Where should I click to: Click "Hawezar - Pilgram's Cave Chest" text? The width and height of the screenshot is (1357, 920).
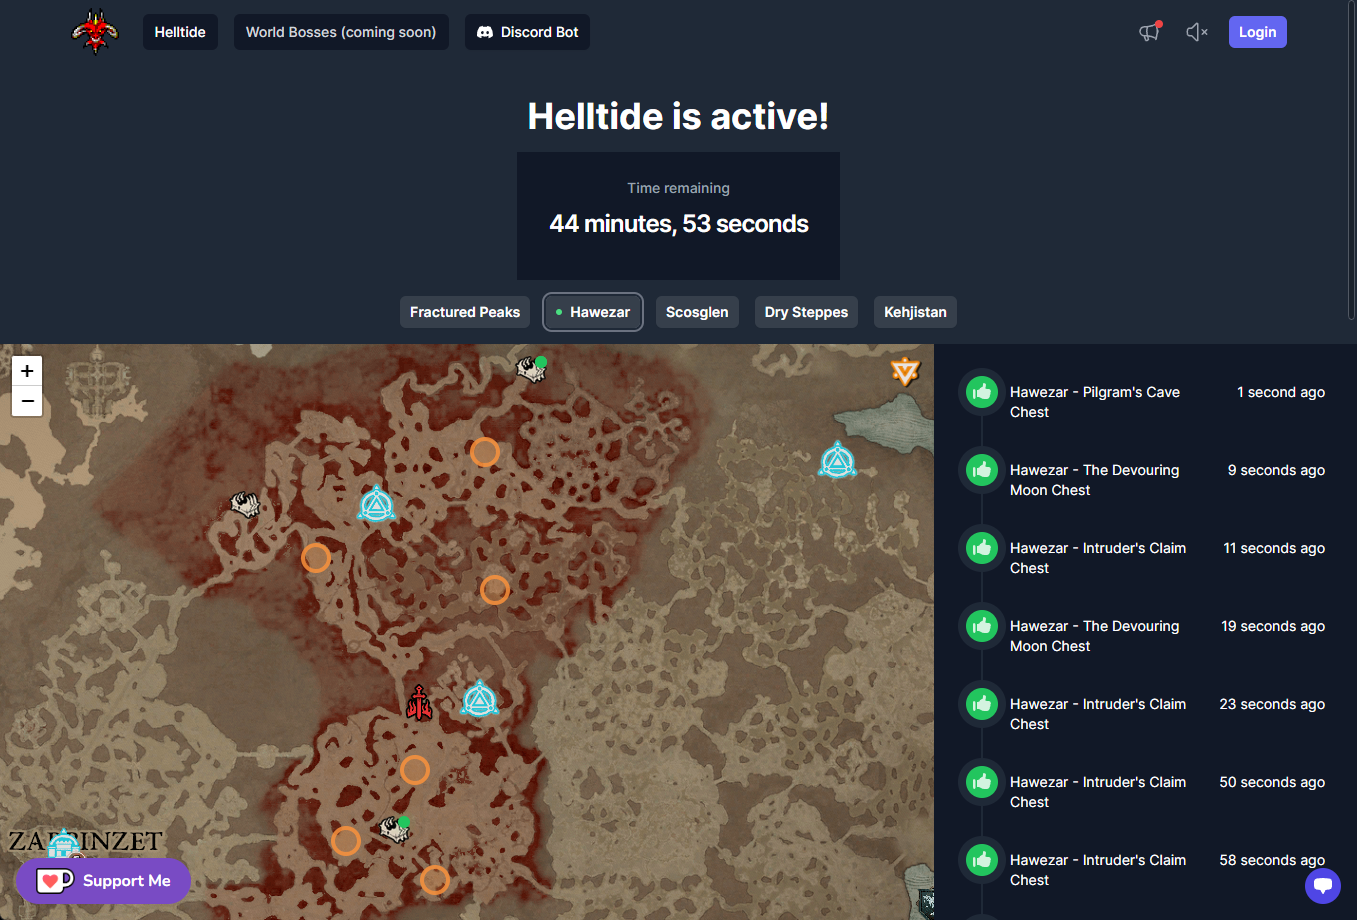[x=1095, y=402]
